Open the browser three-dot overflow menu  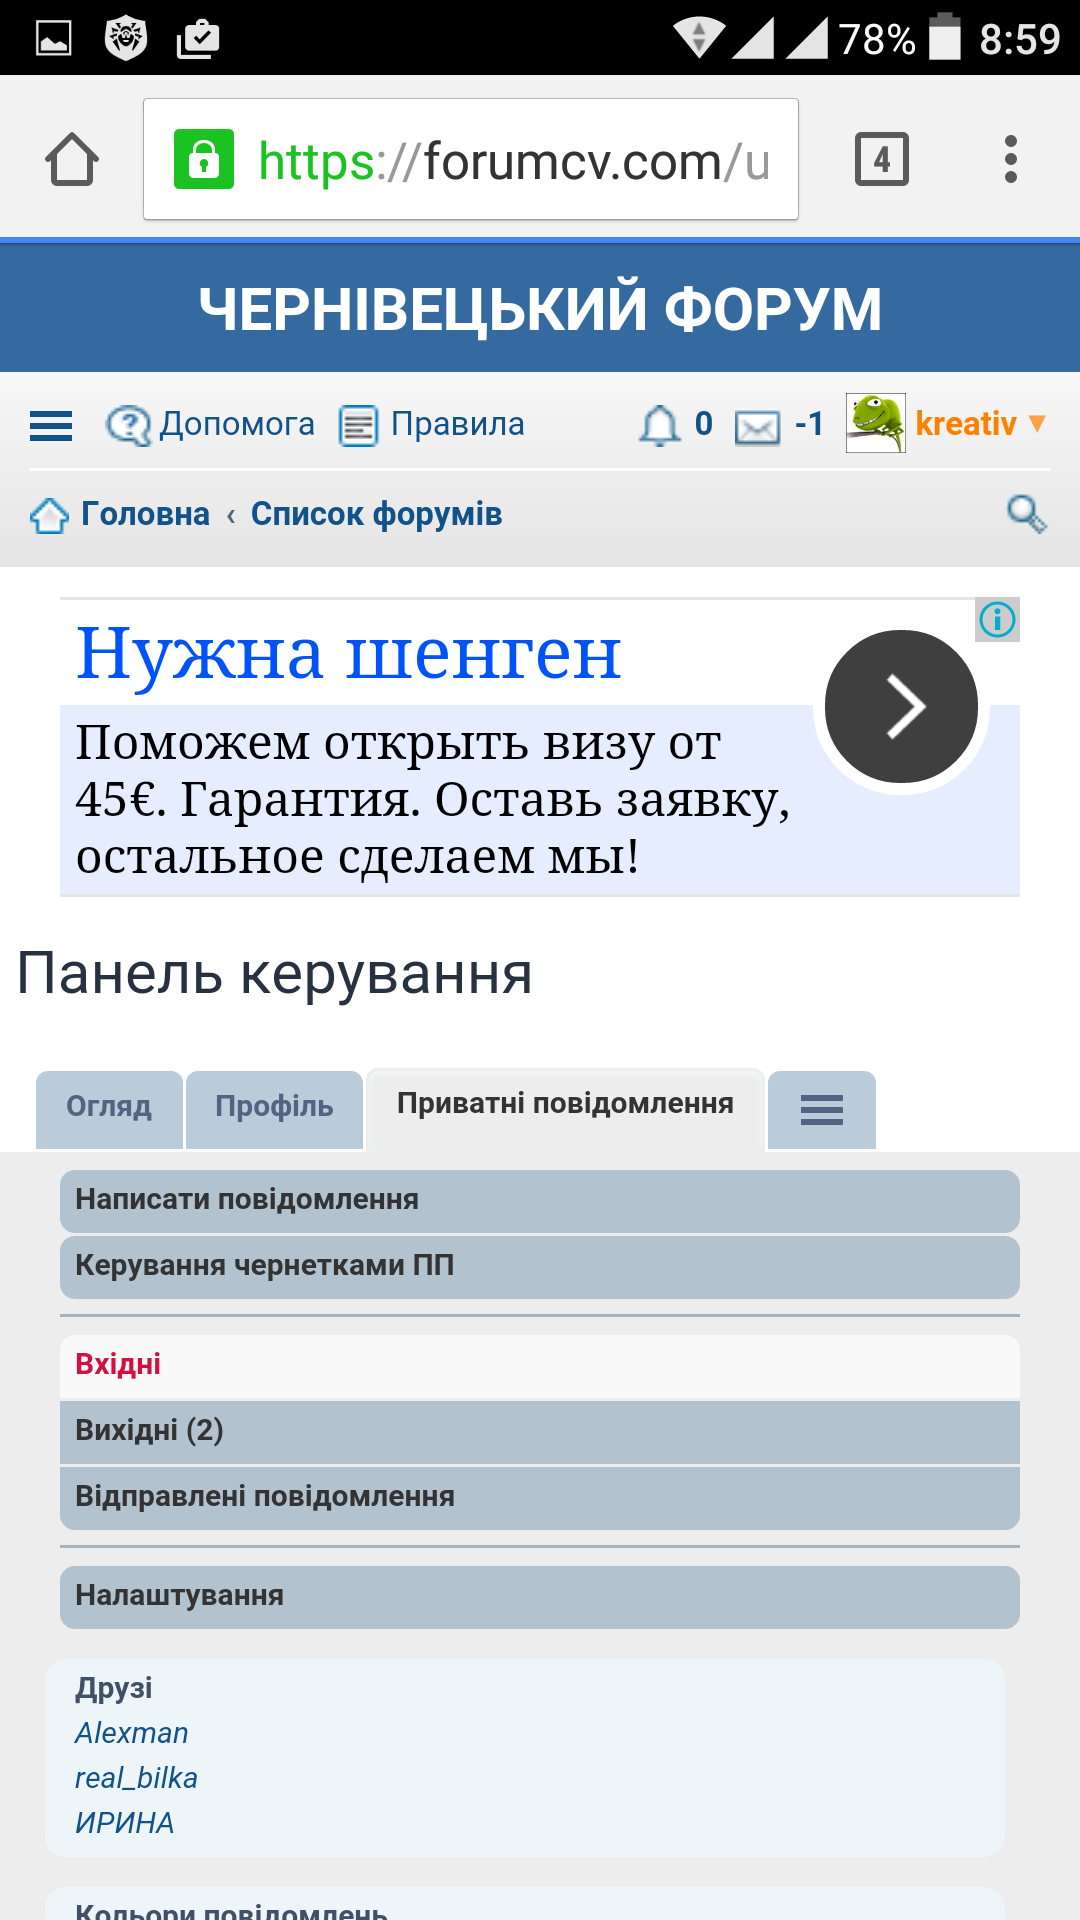[x=1010, y=160]
